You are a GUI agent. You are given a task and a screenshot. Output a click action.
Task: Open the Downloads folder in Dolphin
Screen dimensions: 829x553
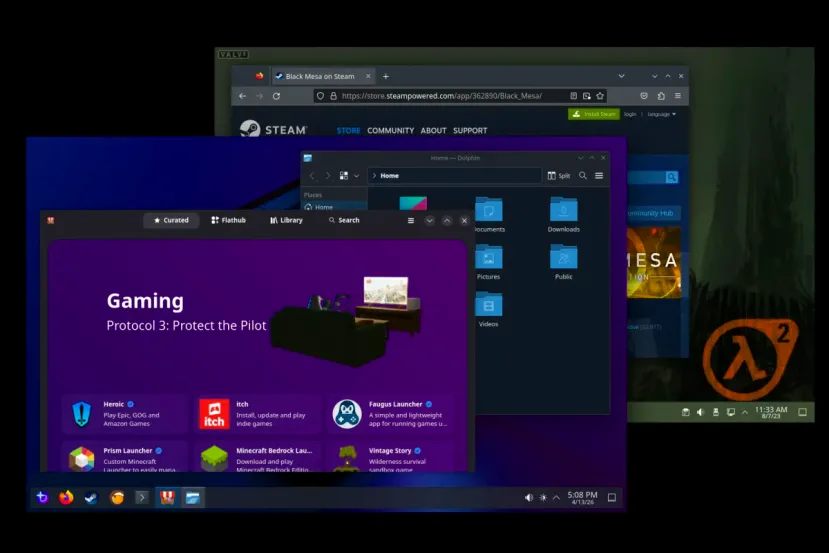[x=564, y=215]
